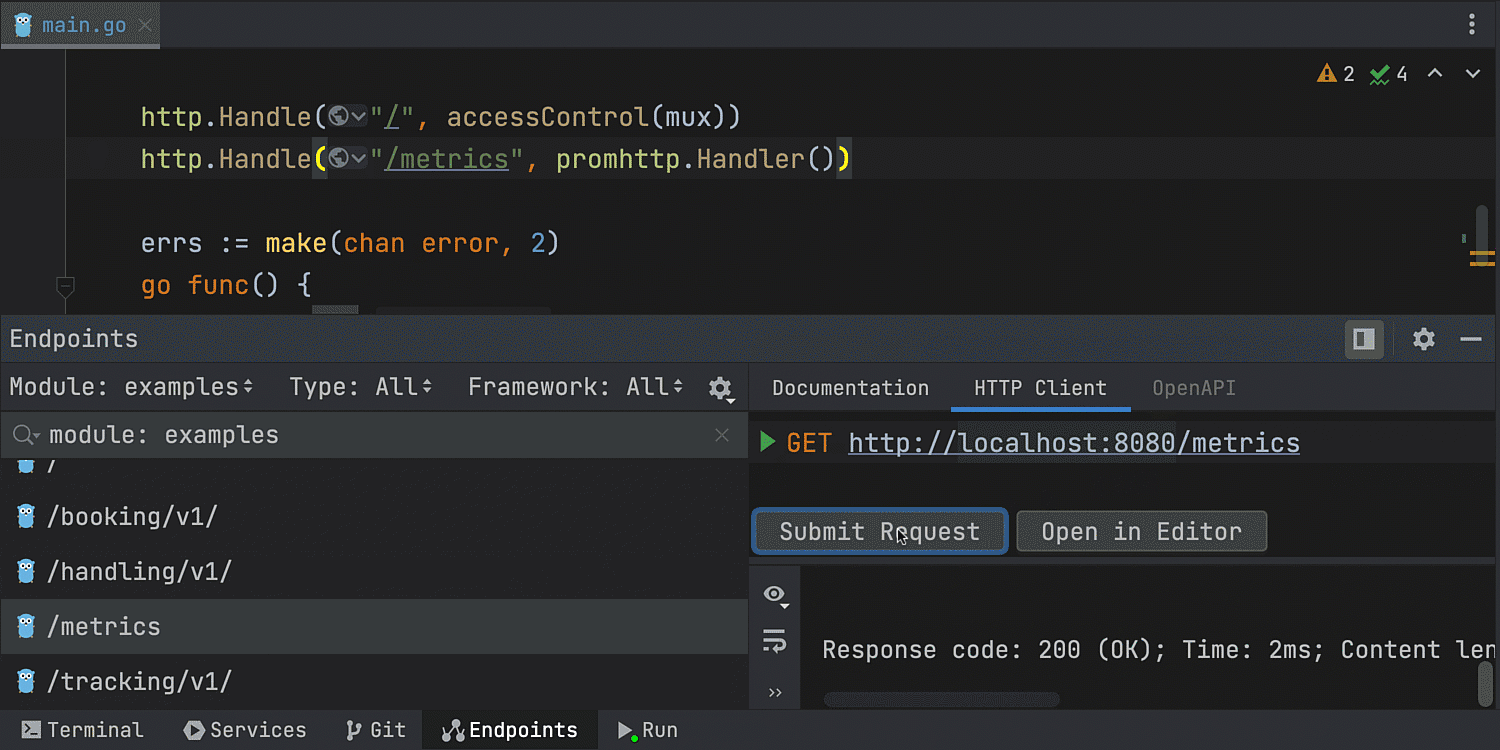
Task: Jump to previous highlighted problem arrow
Action: coord(1435,74)
